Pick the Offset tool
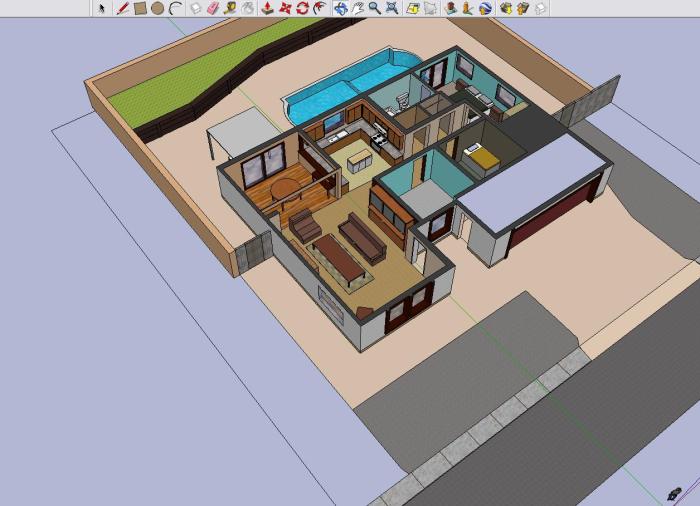The height and width of the screenshot is (506, 700). click(318, 8)
